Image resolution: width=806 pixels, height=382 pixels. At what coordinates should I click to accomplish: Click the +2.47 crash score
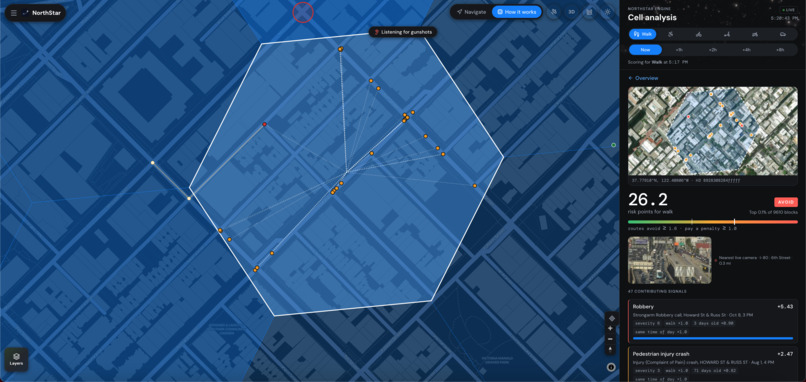(785, 354)
